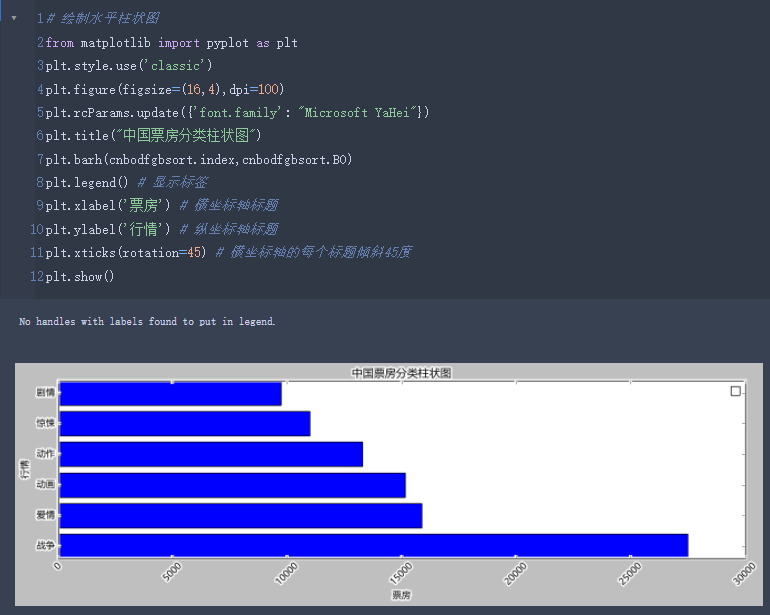Click the 剧情 bar in the chart
The width and height of the screenshot is (770, 615).
tap(170, 394)
